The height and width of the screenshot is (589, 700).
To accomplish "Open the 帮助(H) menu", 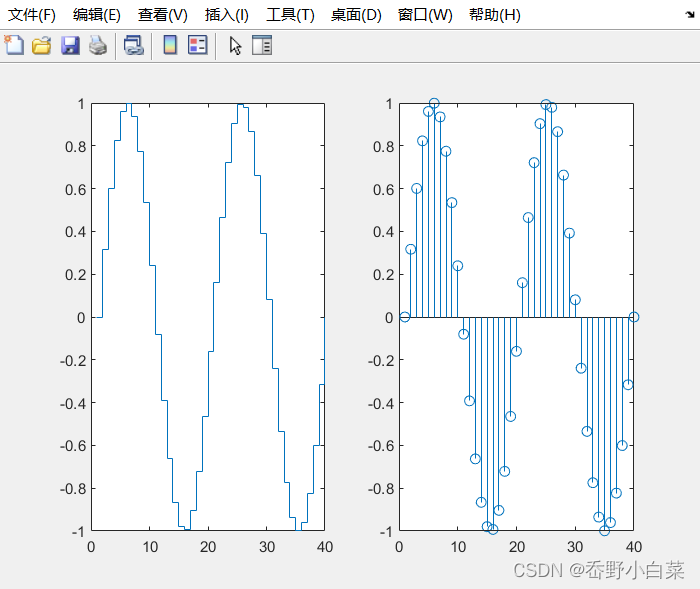I will (495, 15).
